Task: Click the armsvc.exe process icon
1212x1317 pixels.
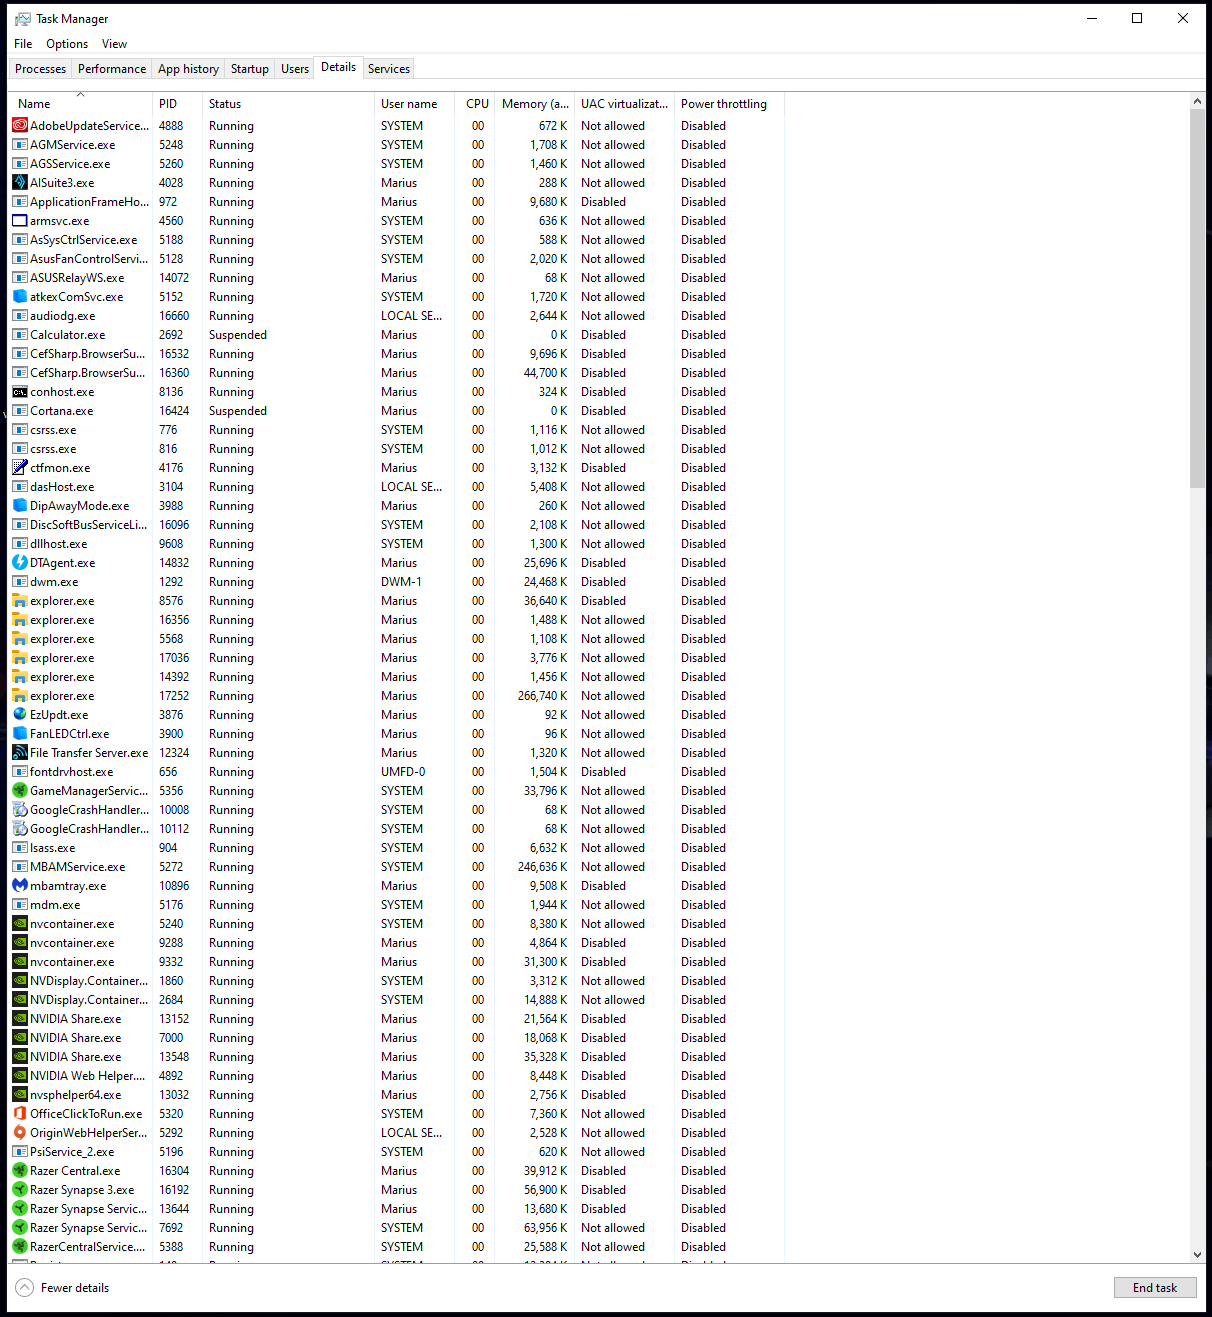Action: [x=20, y=221]
